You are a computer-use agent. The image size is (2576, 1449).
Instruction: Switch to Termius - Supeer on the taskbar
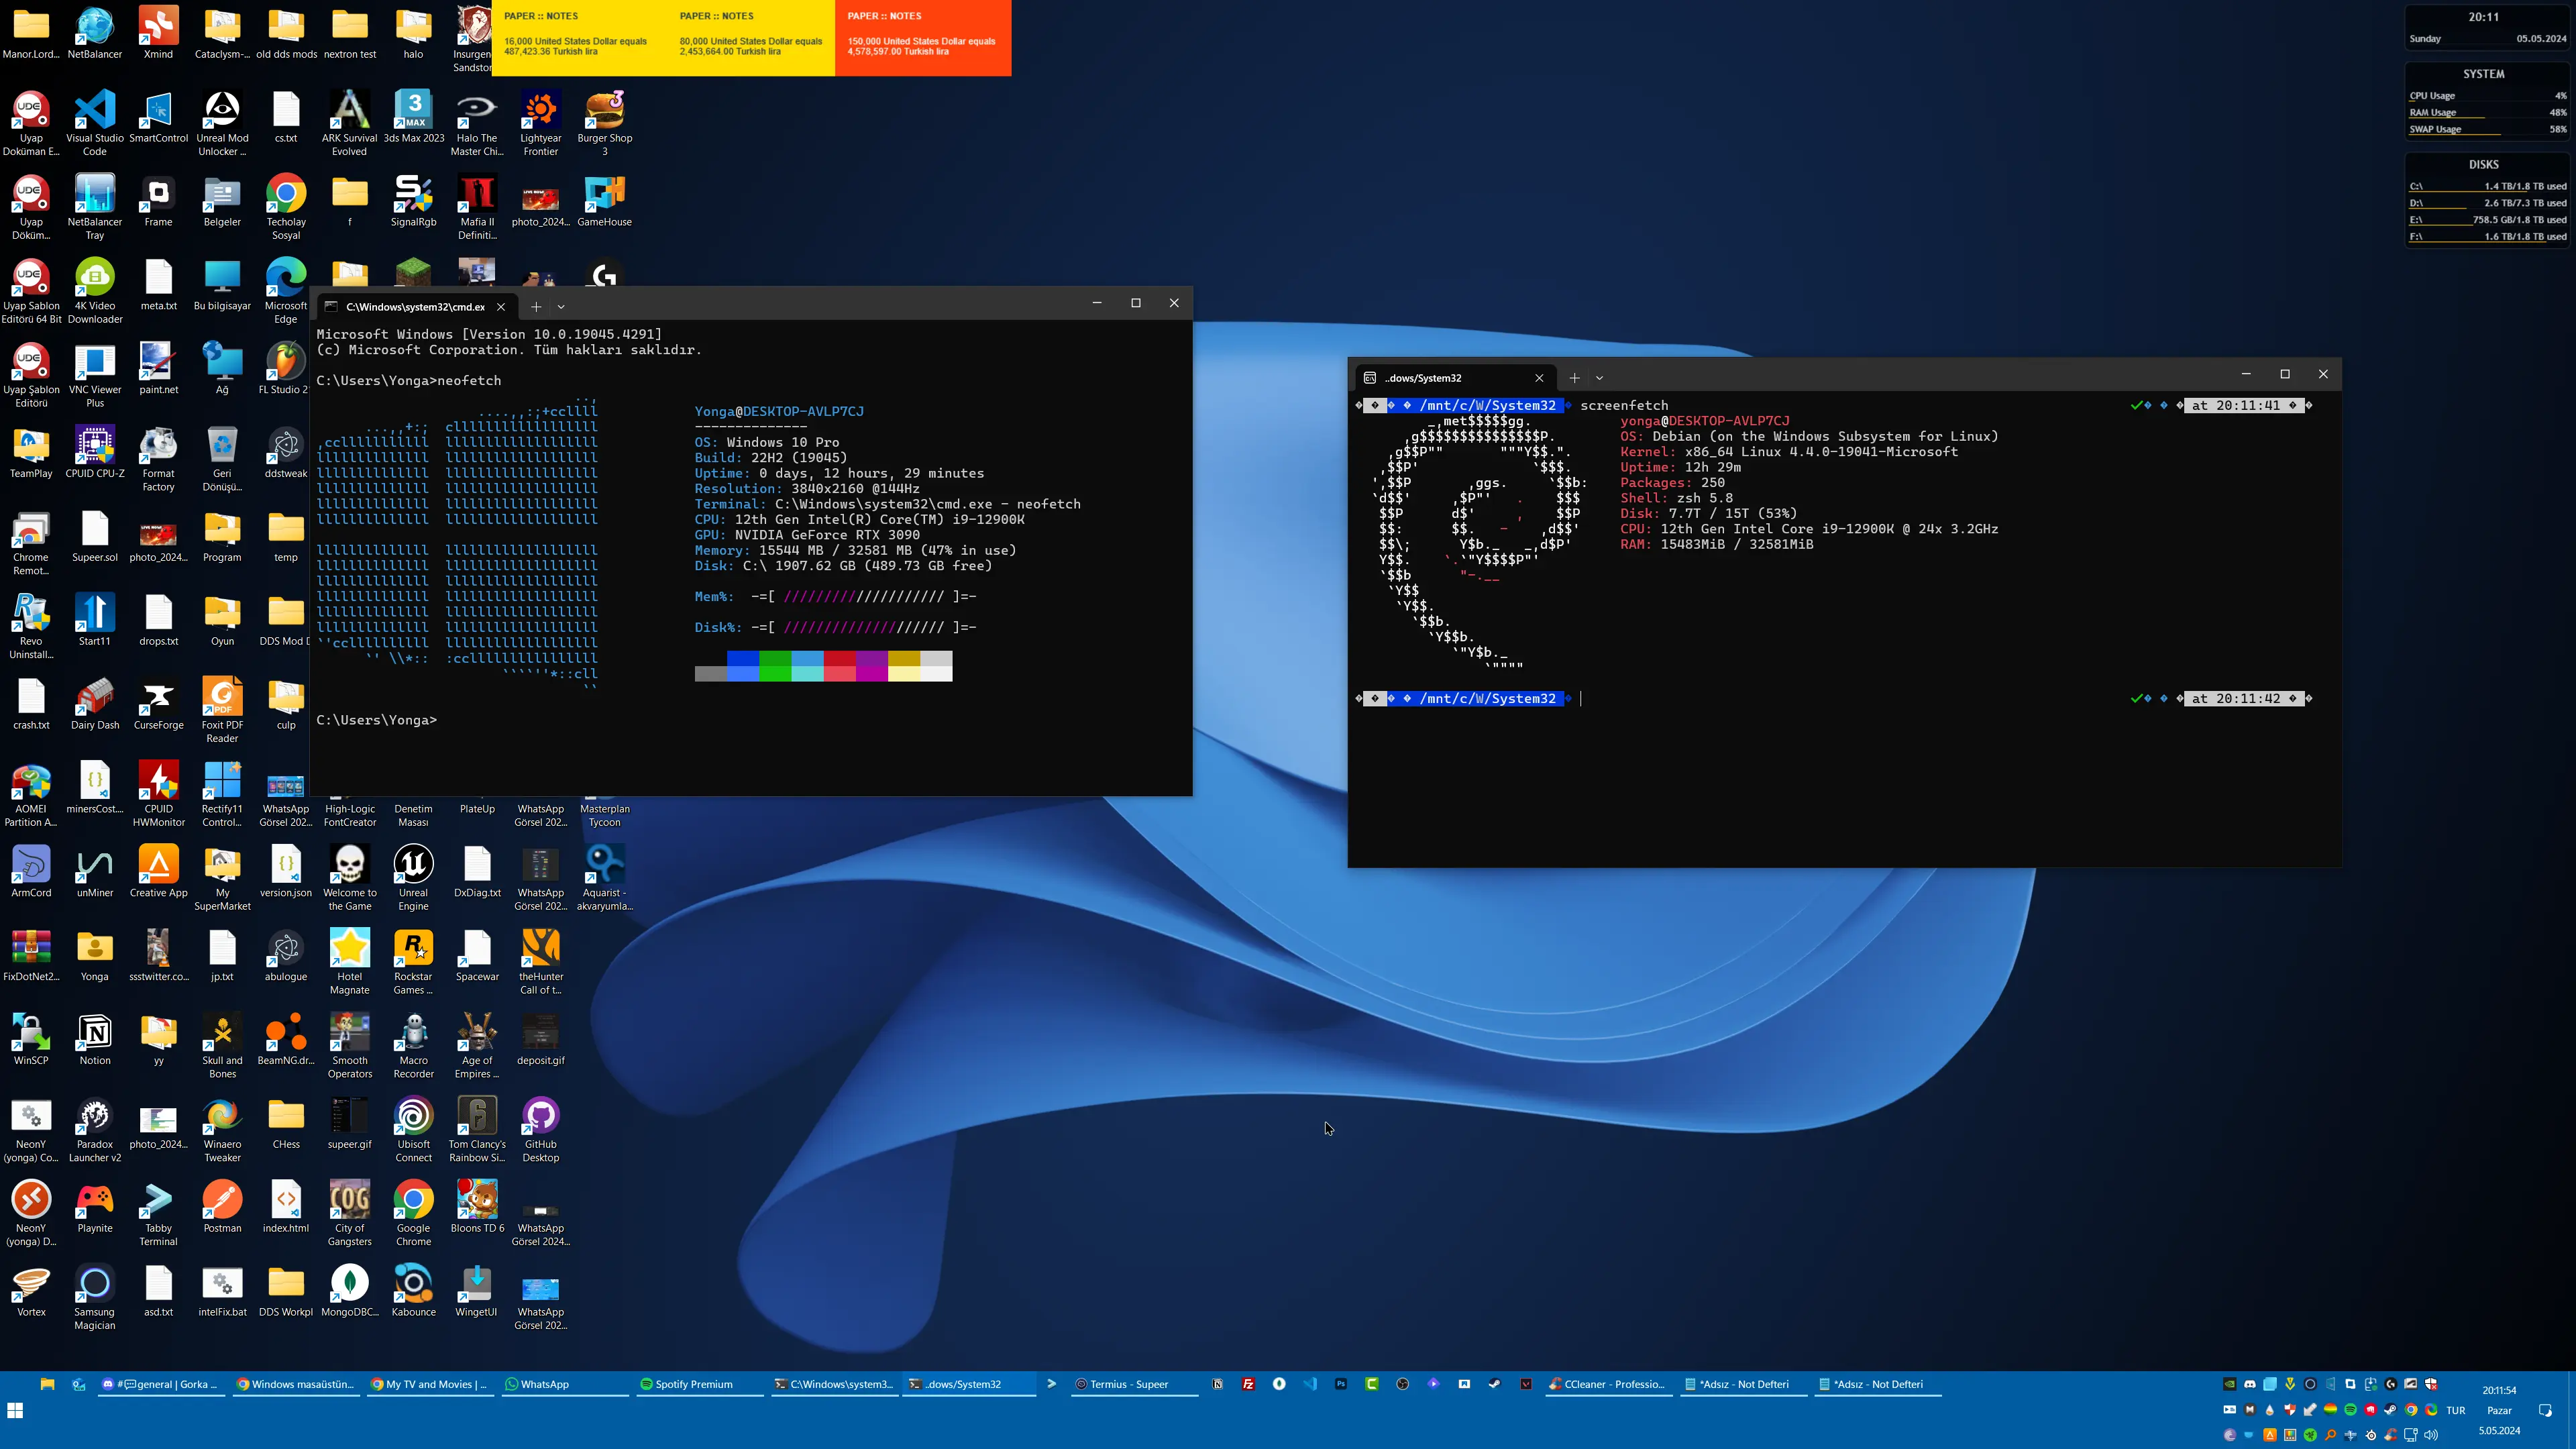pos(1134,1384)
